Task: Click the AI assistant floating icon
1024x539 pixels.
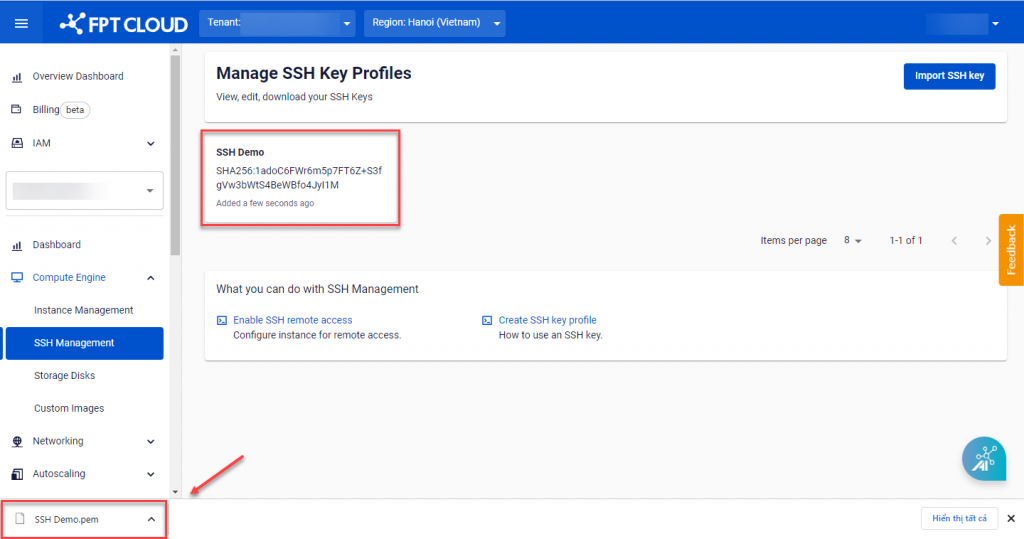Action: 983,459
